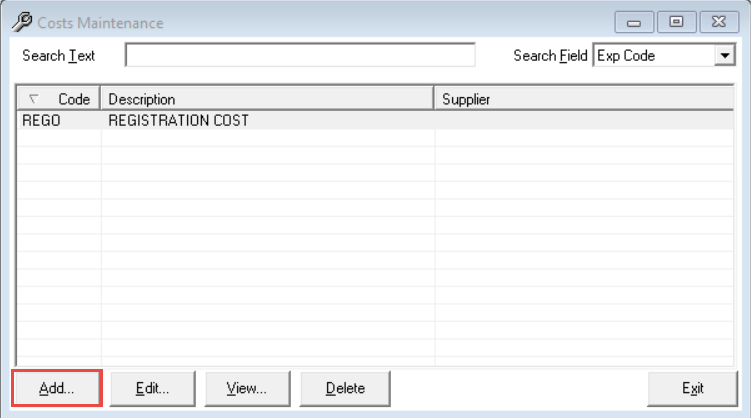Viewport: 751px width, 418px height.
Task: Minimize the Costs Maintenance window
Action: (x=634, y=22)
